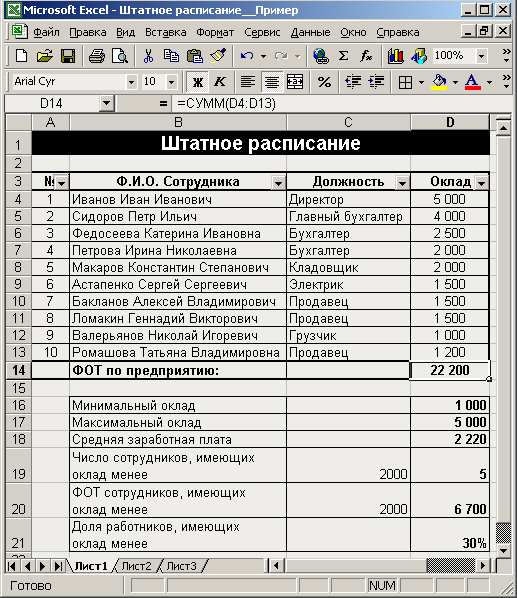
Task: Select the cell 'Средняя заработная плата'
Action: (x=178, y=439)
